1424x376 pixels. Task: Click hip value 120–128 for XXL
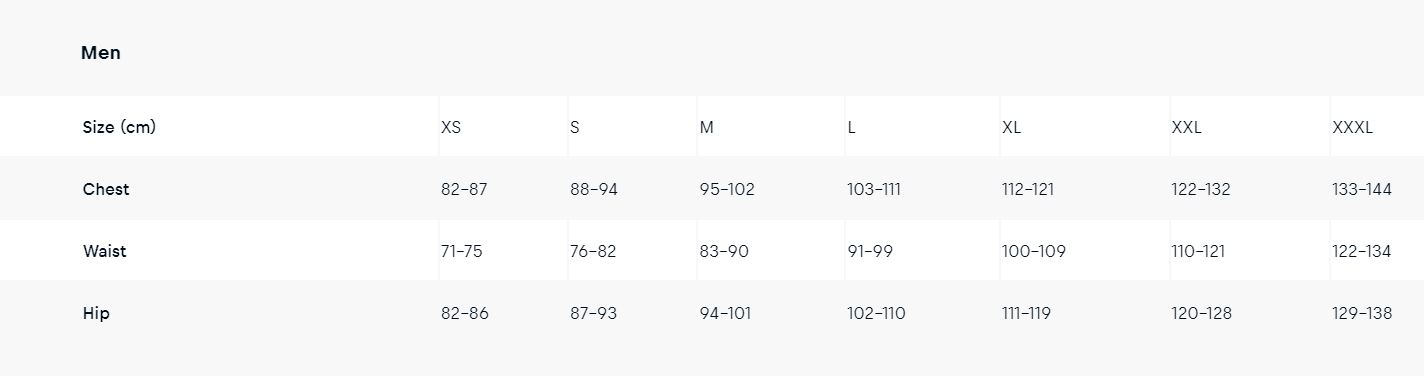(x=1201, y=314)
